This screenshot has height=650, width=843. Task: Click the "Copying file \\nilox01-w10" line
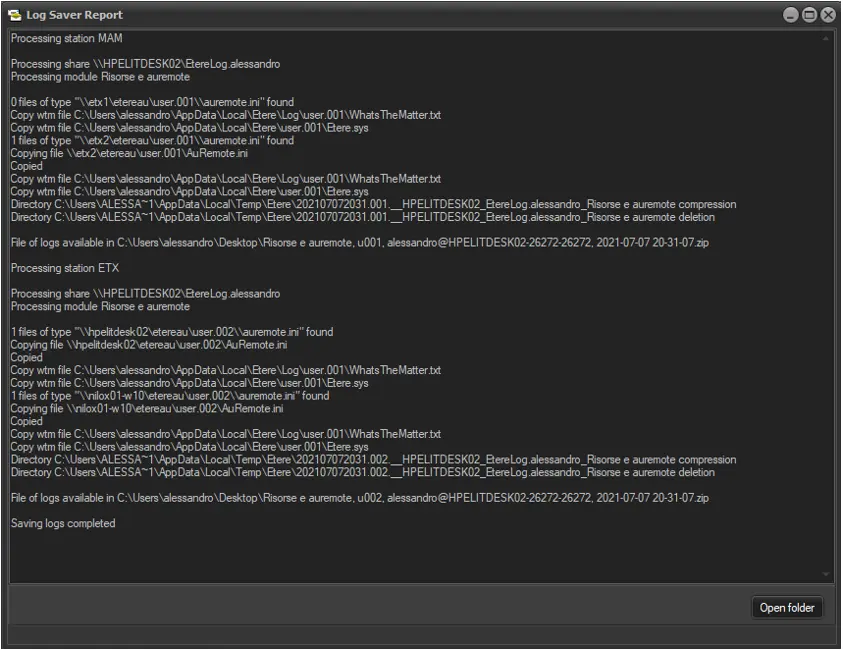point(147,409)
